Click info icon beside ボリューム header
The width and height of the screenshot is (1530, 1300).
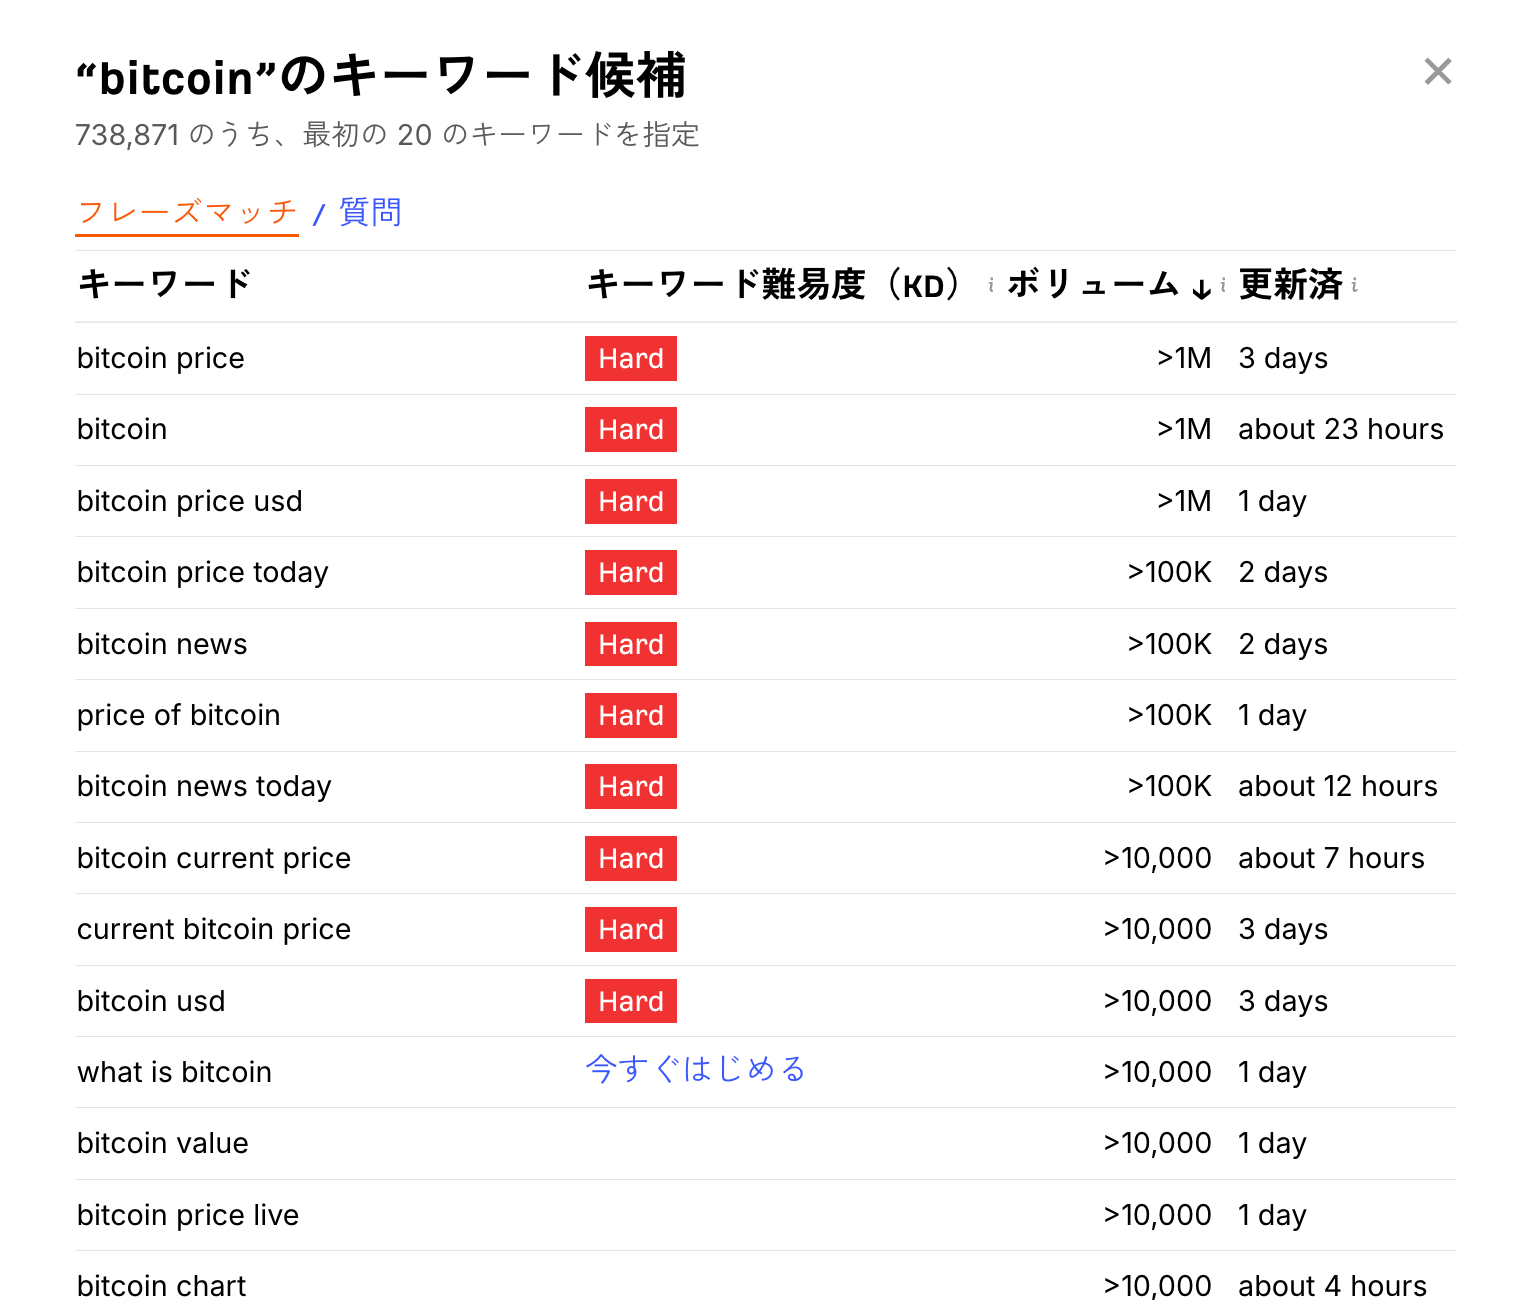click(x=1223, y=286)
